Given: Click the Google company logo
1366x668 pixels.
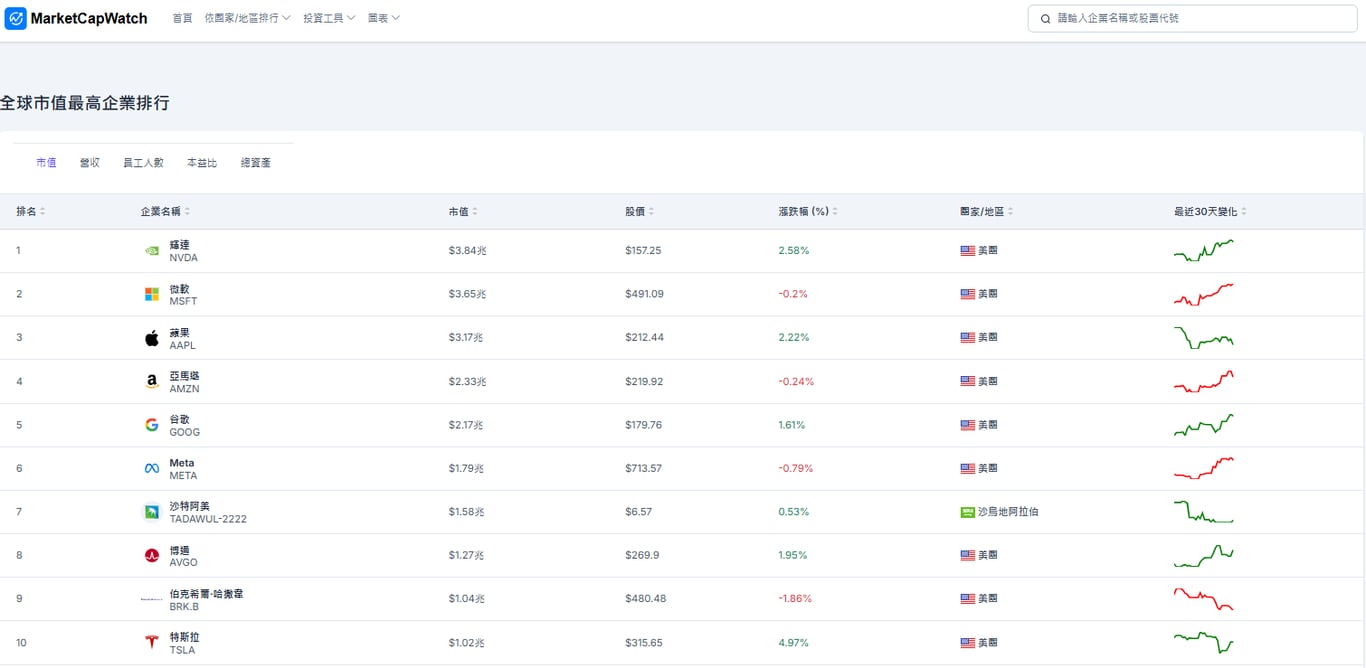Looking at the screenshot, I should click(152, 425).
